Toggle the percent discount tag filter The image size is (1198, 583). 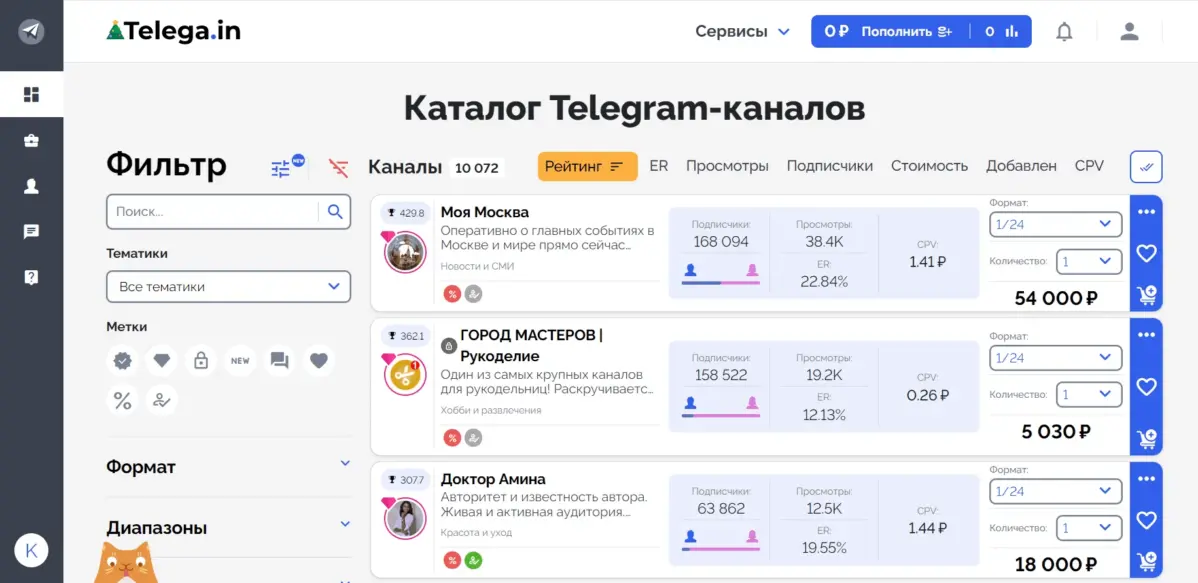(122, 400)
